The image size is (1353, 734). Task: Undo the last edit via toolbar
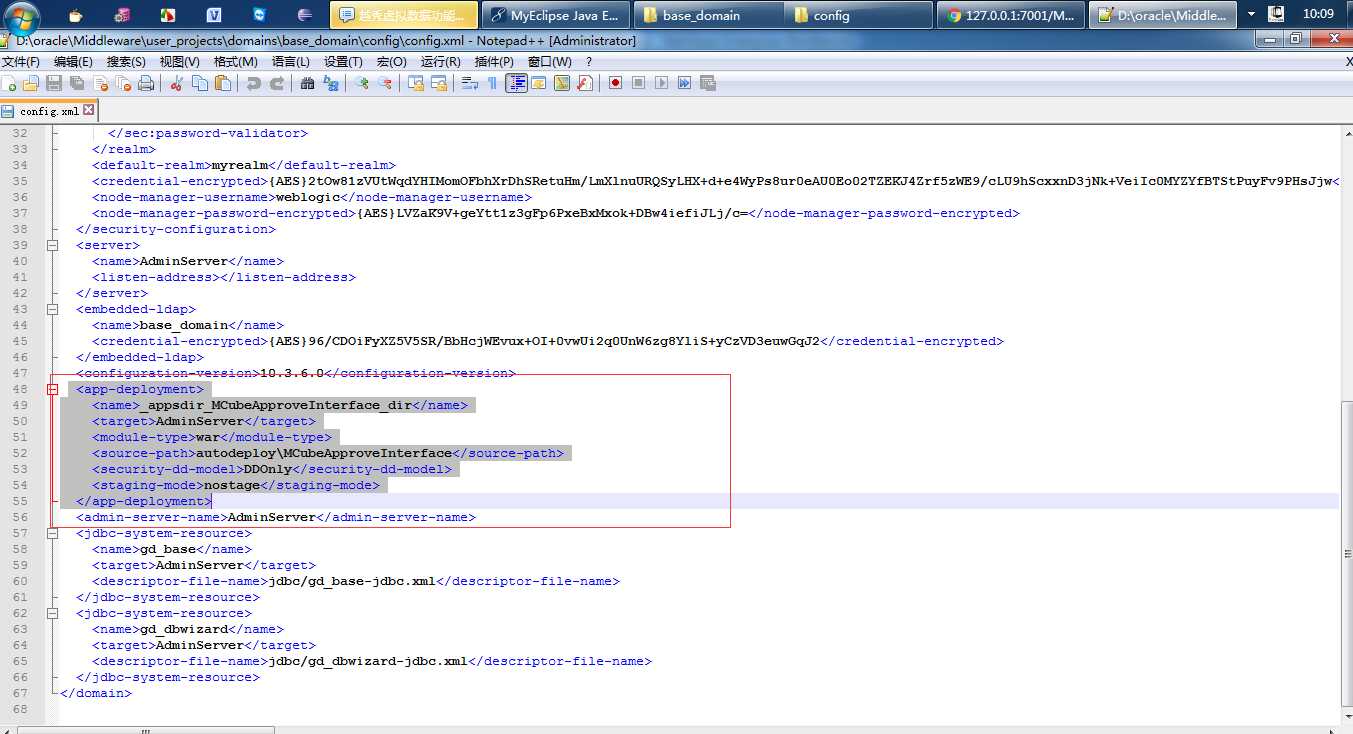pos(253,83)
